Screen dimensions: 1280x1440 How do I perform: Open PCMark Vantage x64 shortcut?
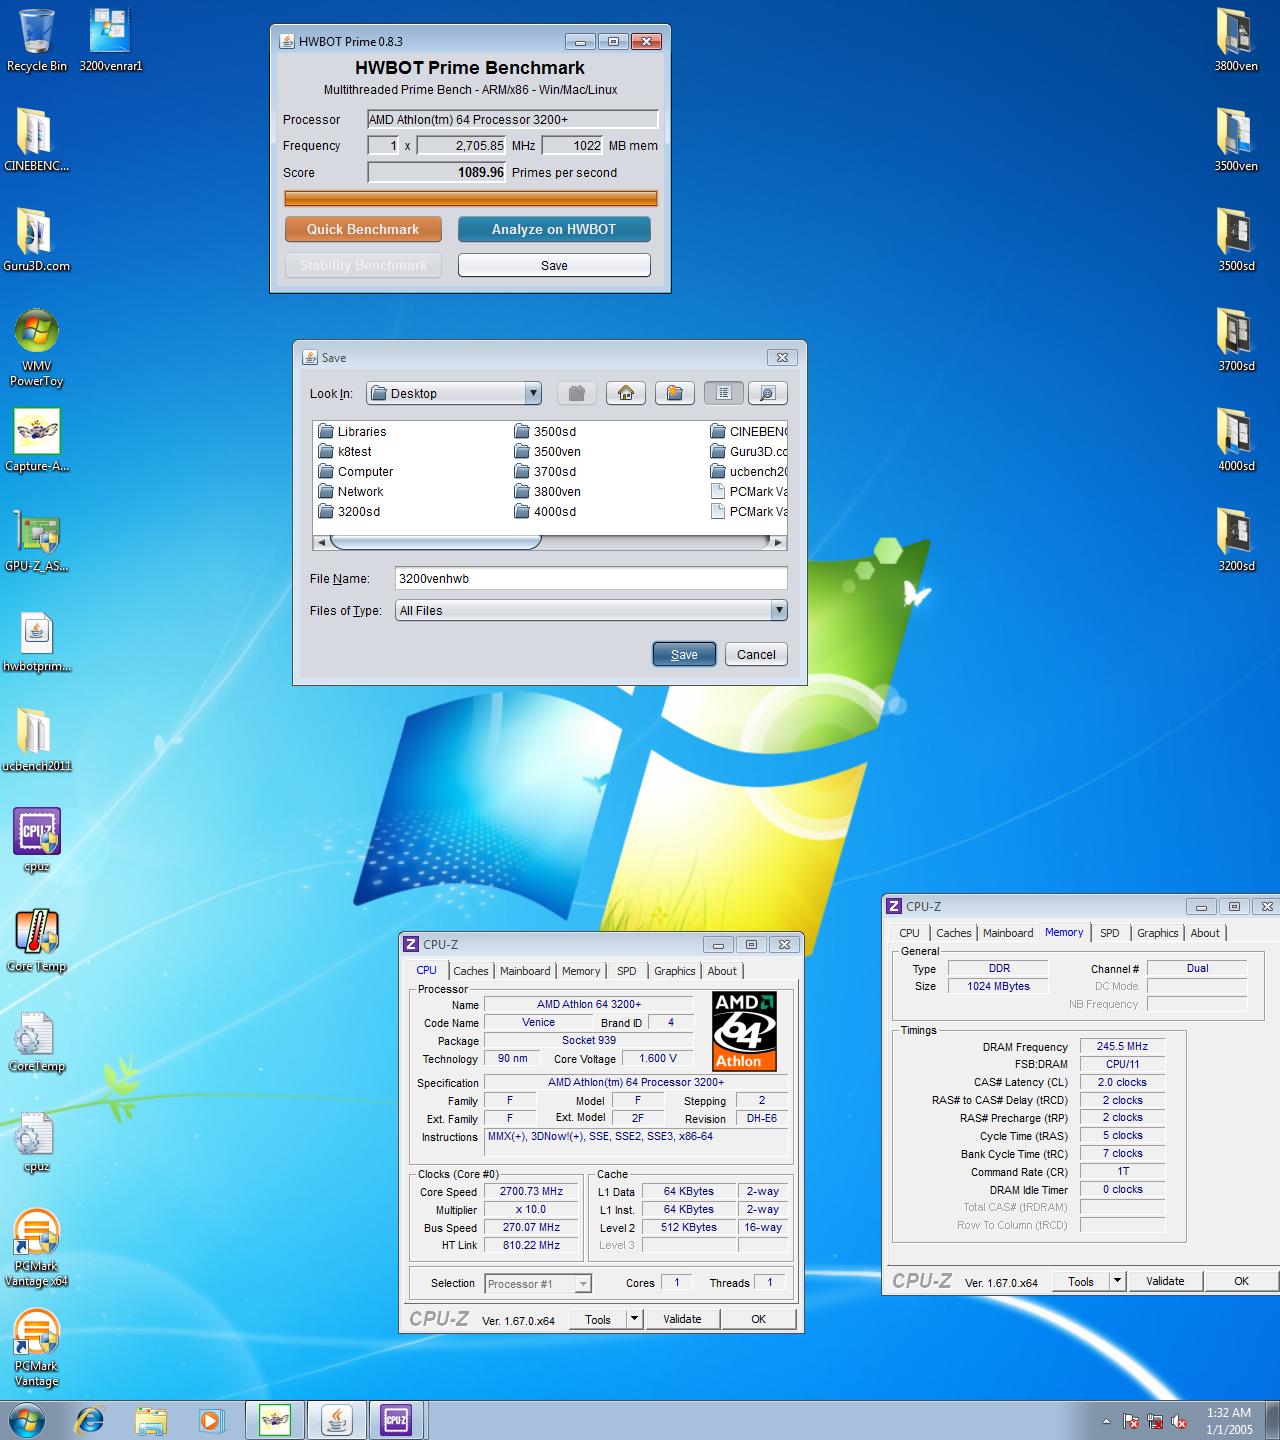click(x=36, y=1247)
